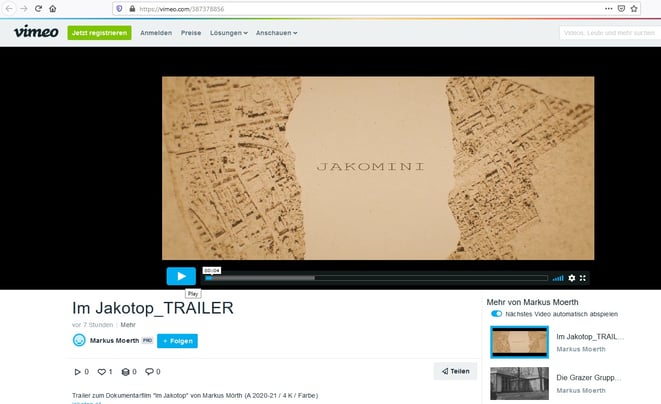The height and width of the screenshot is (404, 661).
Task: Open Die Grazer Grupp... video thumbnail
Action: click(x=519, y=383)
